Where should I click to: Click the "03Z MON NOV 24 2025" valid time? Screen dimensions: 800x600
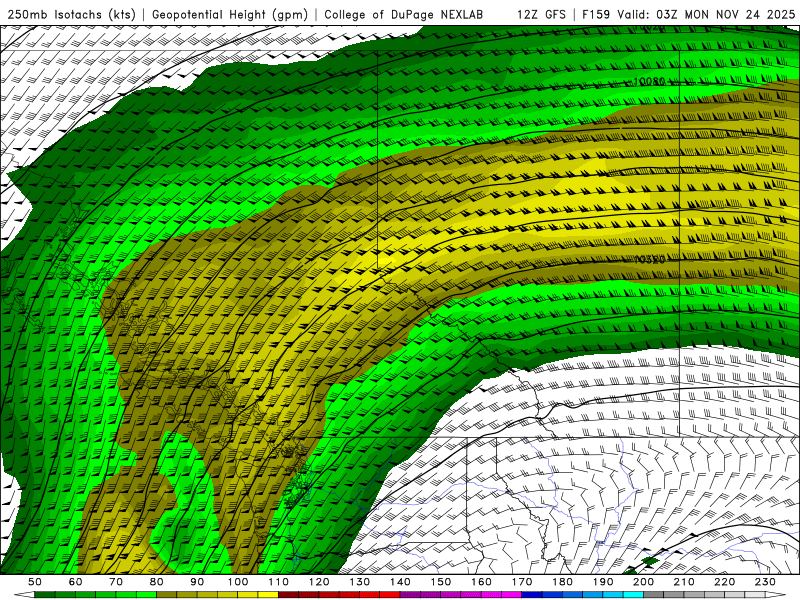(x=726, y=14)
